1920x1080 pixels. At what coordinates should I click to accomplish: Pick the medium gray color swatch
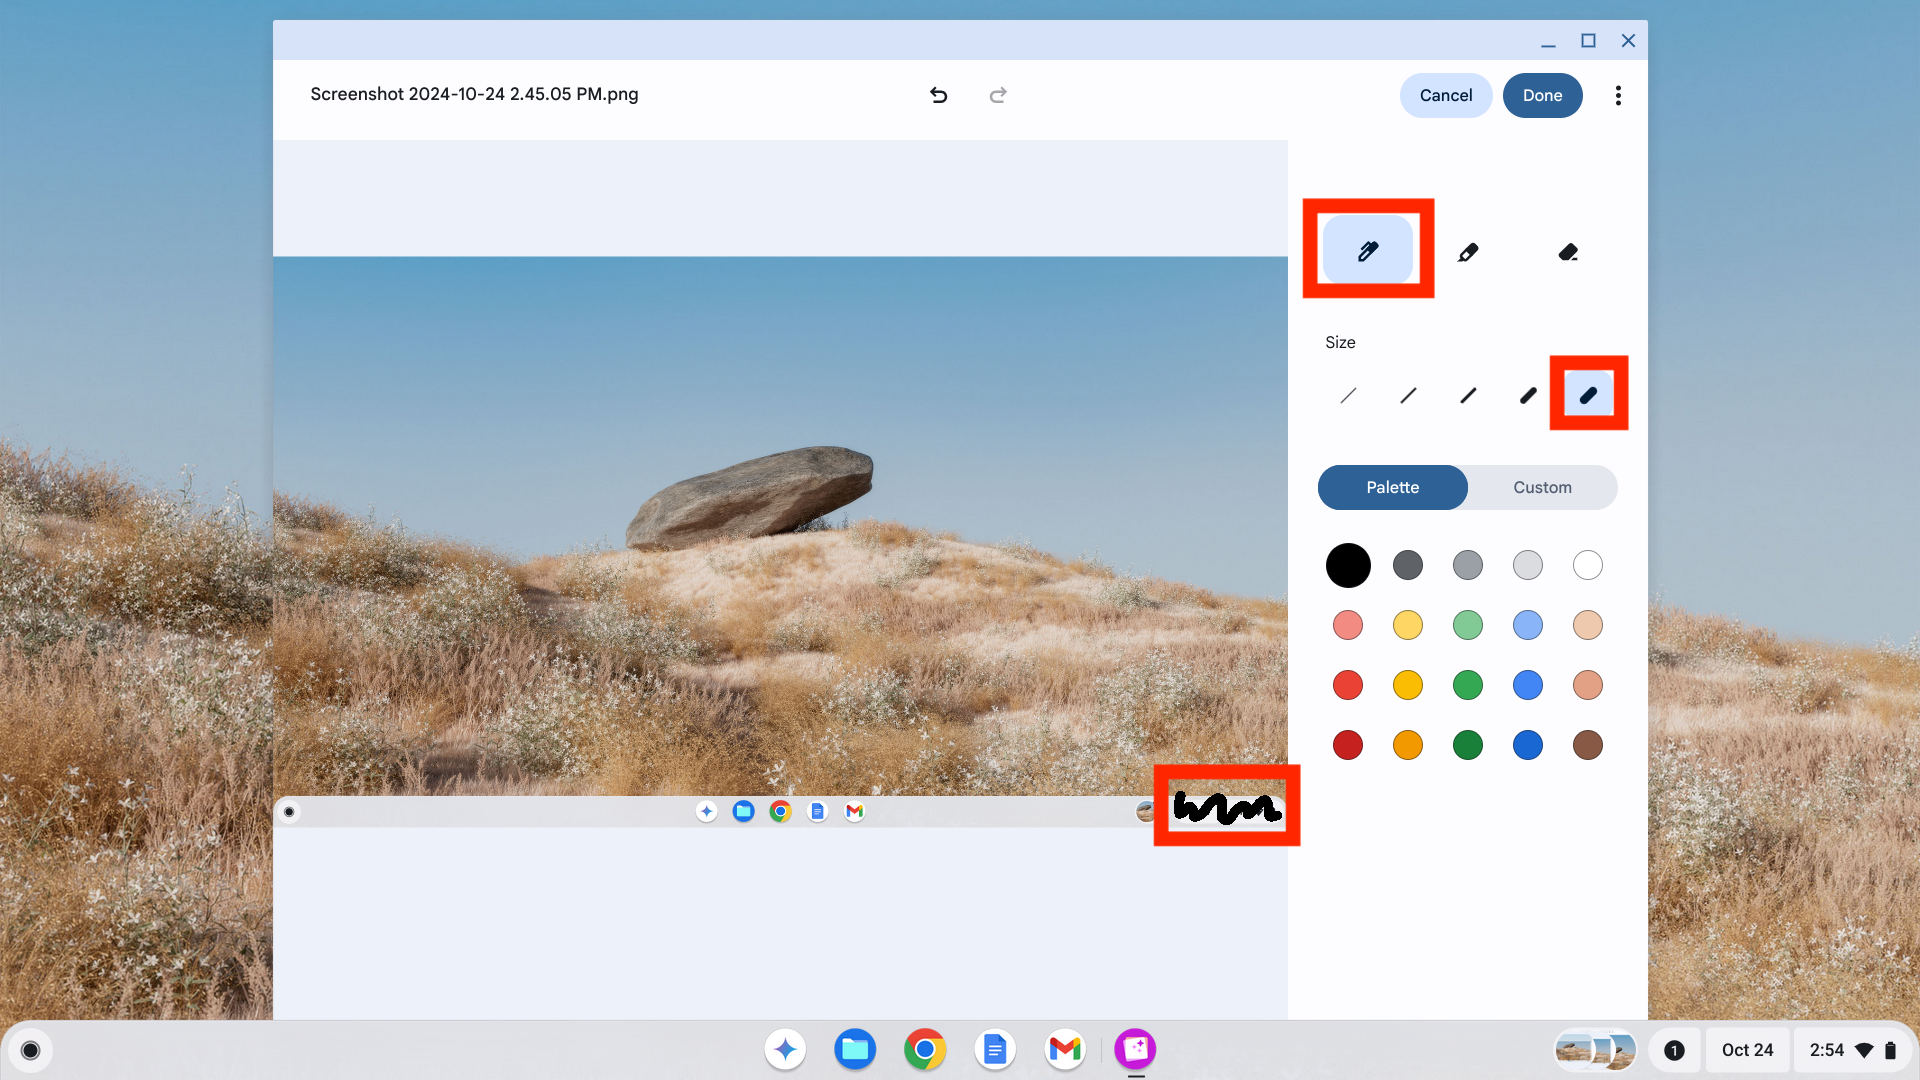[x=1468, y=565]
